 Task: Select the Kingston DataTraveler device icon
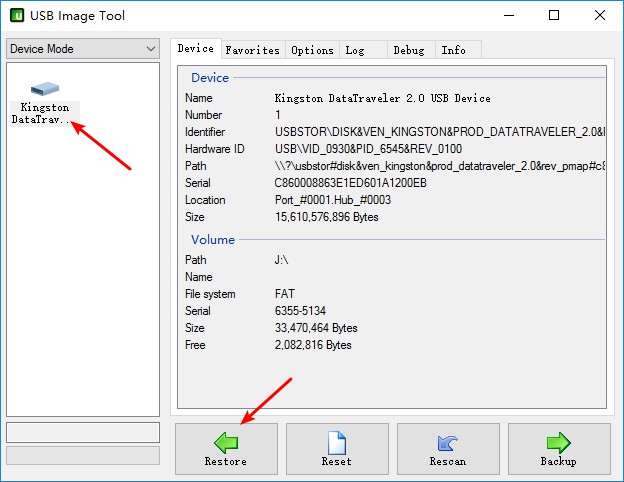(45, 103)
